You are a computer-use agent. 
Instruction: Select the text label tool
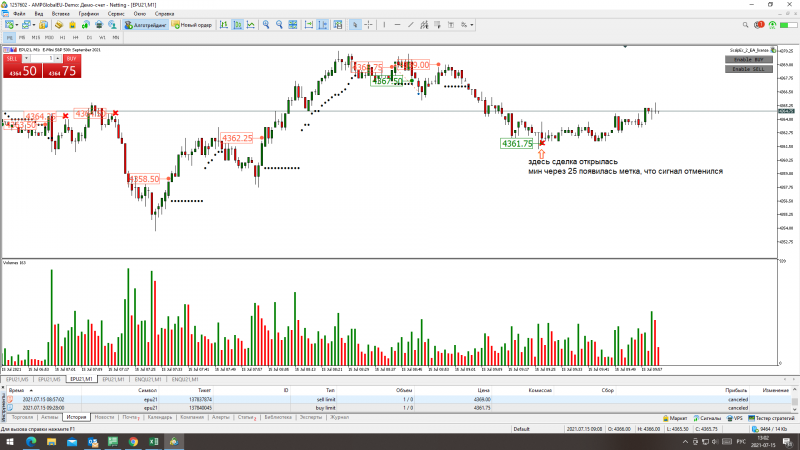[451, 24]
